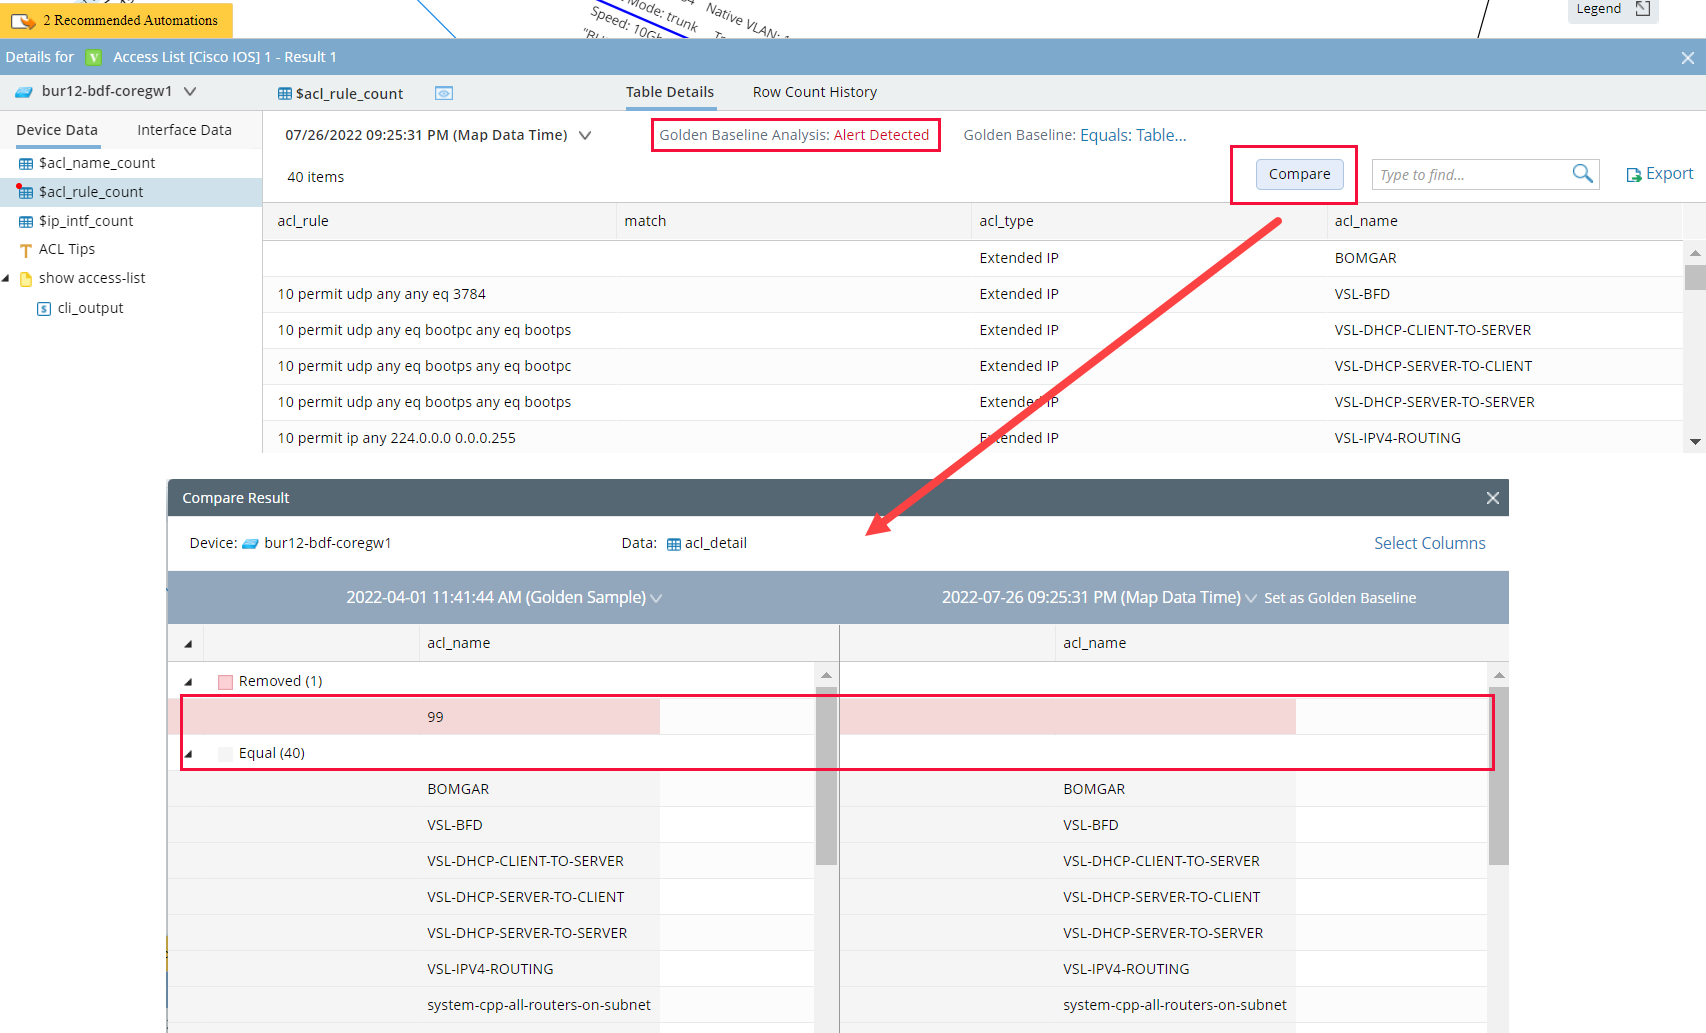Collapse the Removed (1) group
Viewport: 1706px width, 1033px height.
coord(188,682)
